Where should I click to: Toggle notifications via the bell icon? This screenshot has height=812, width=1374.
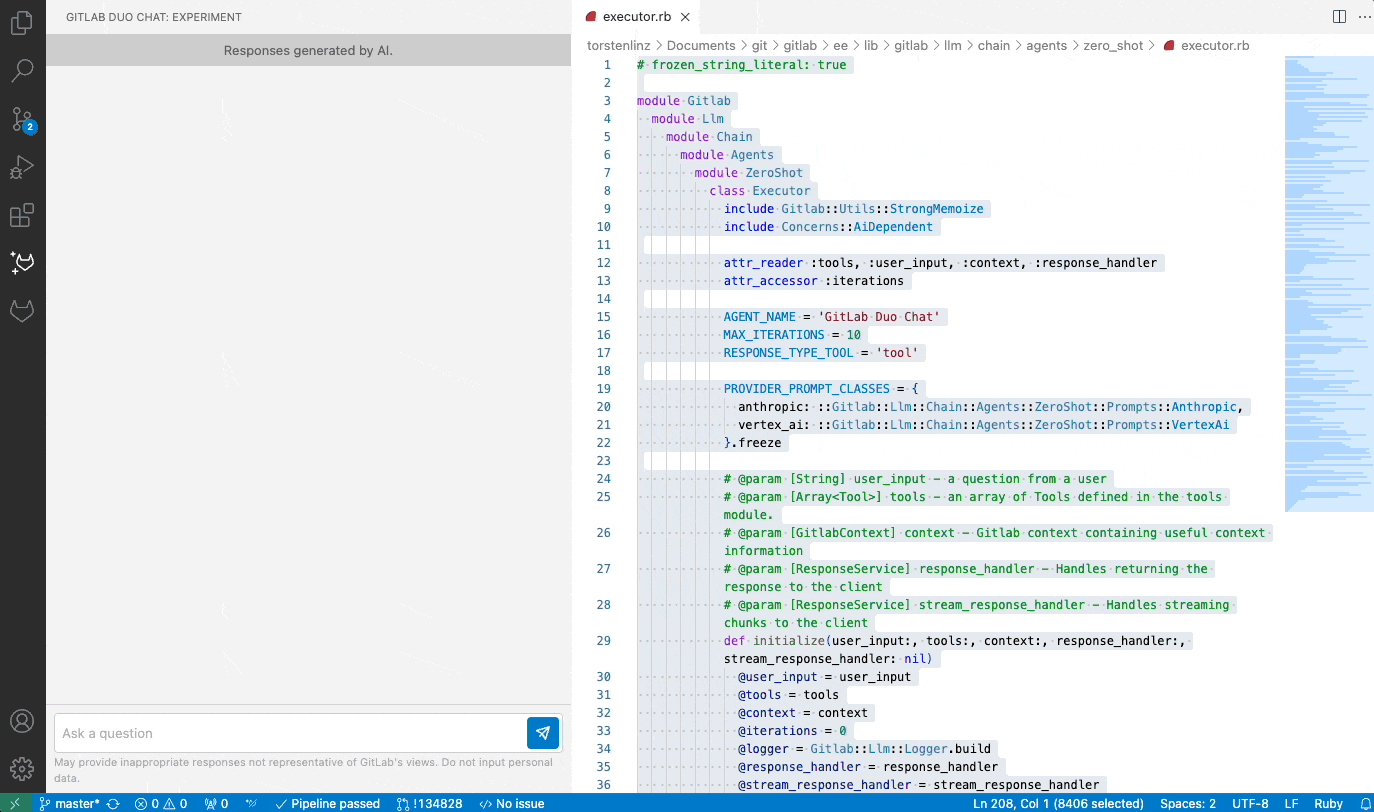click(x=1364, y=803)
